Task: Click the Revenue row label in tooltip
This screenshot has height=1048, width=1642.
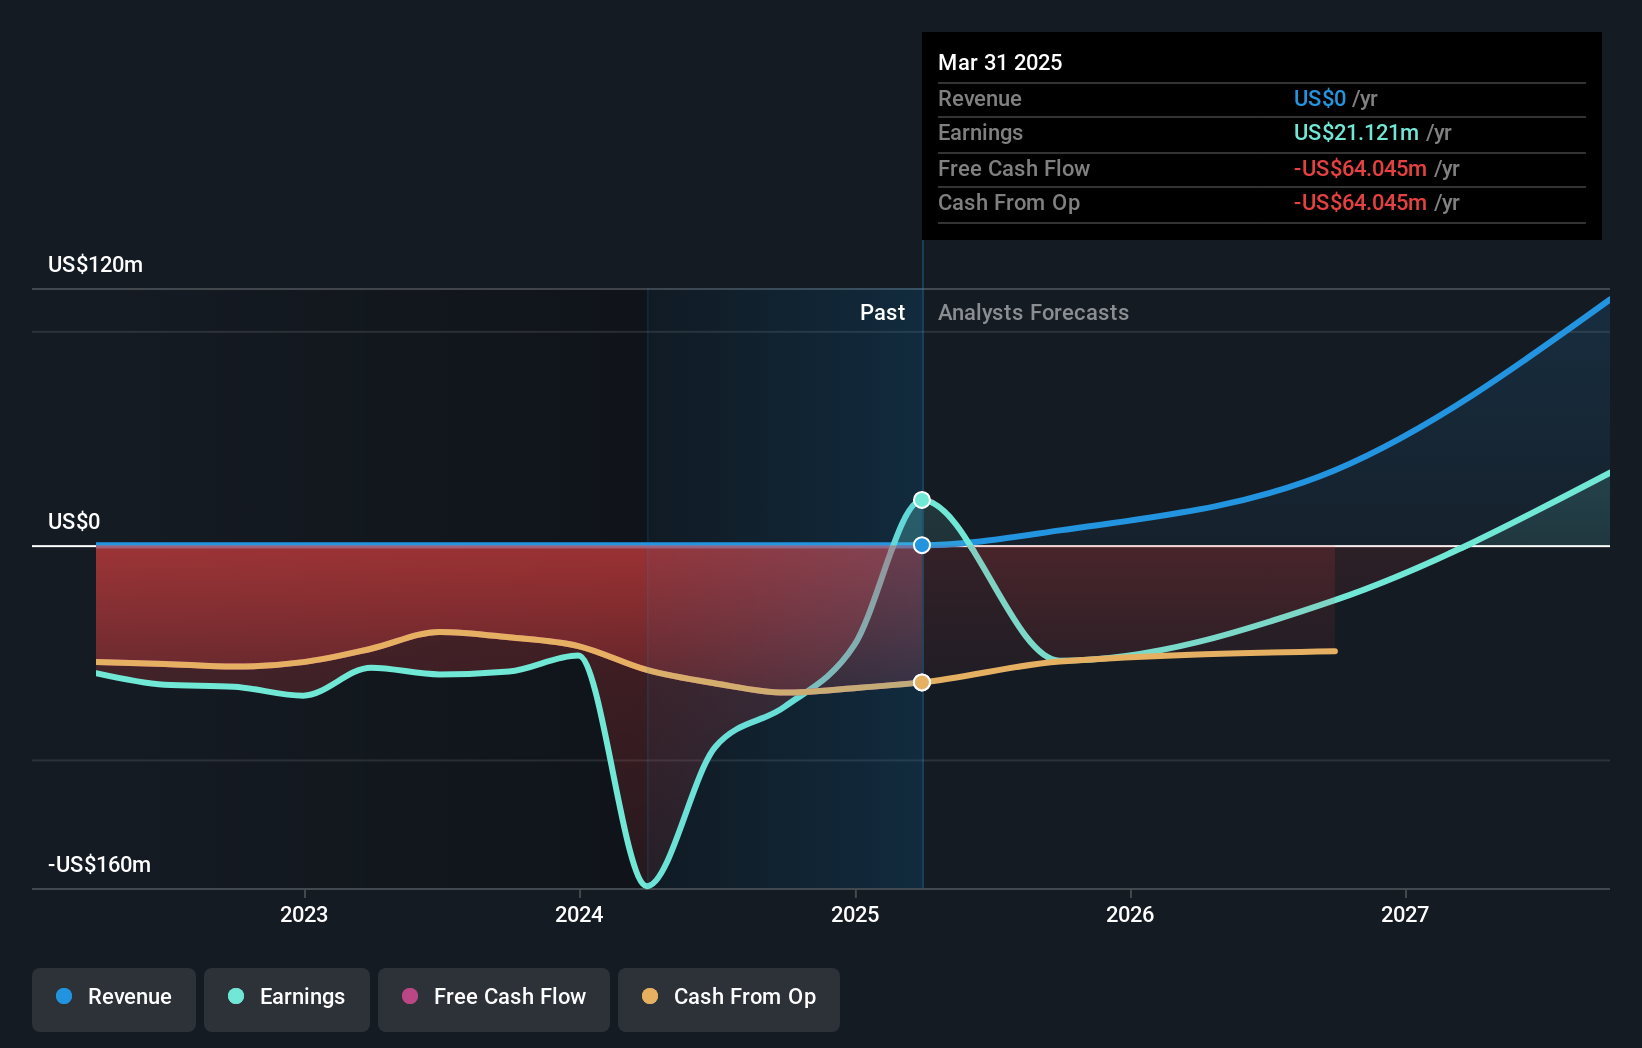Action: [980, 99]
